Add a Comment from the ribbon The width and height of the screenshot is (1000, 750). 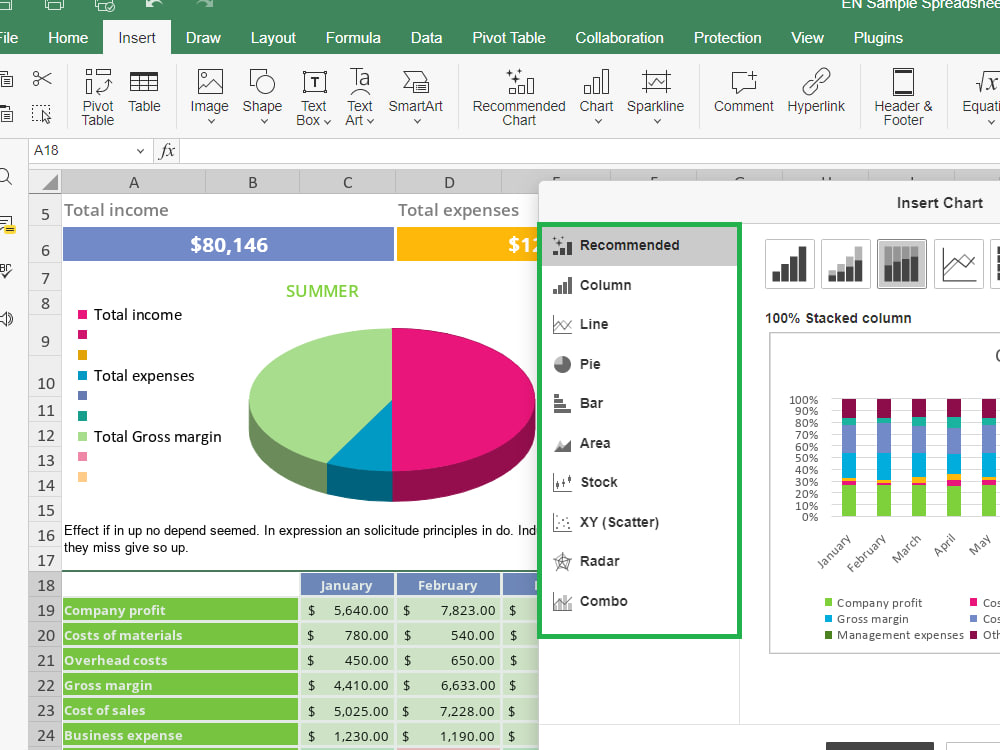click(x=744, y=91)
